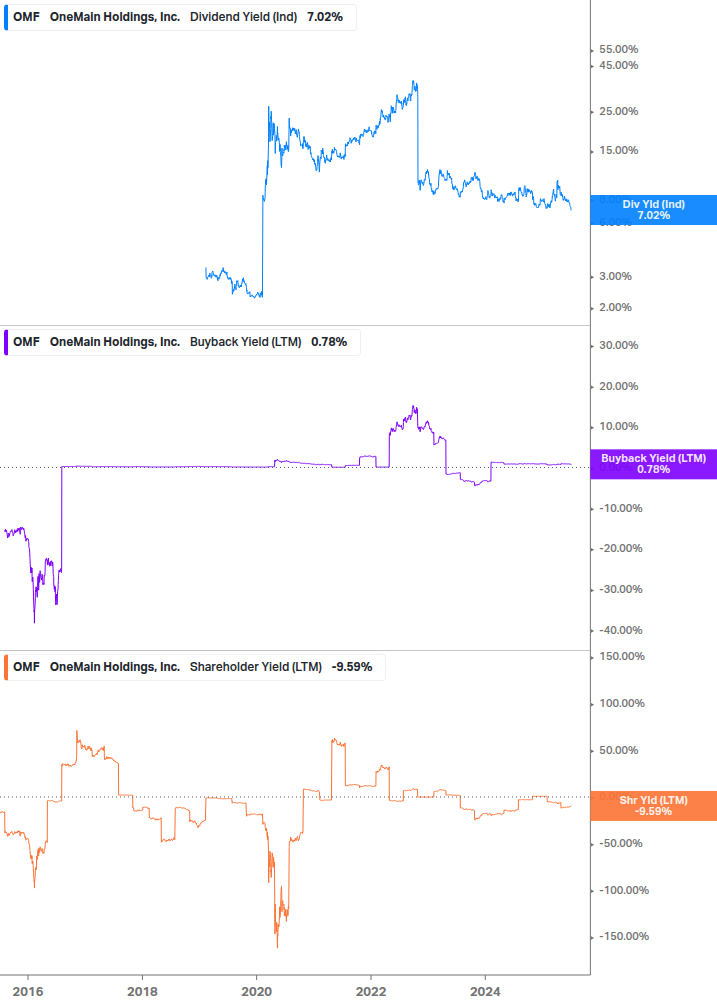This screenshot has width=717, height=1005.
Task: Click the purple Buyback Yield (LTM) 0.78% value tag
Action: click(654, 464)
